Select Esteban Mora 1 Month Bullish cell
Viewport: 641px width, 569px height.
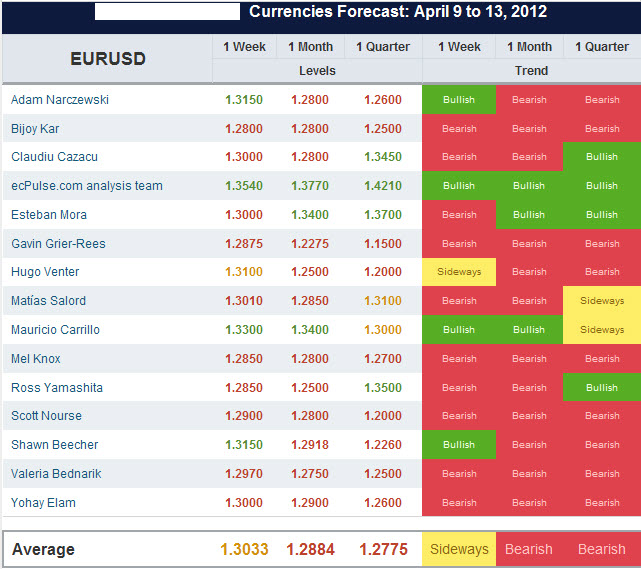[529, 215]
